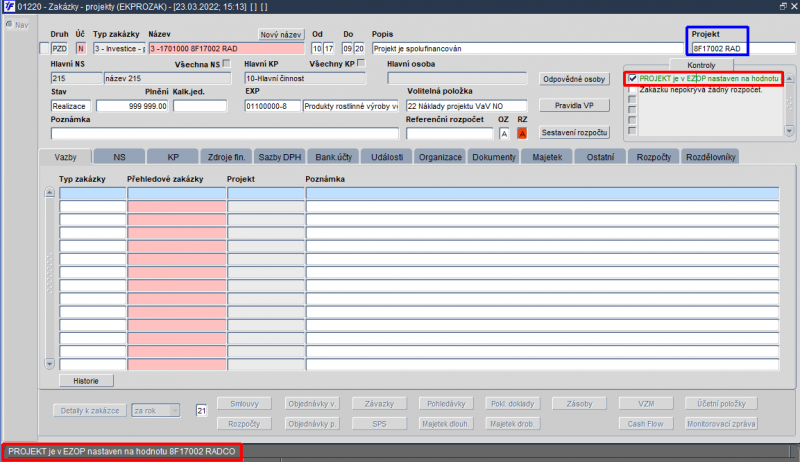Select the Ostatní tab
This screenshot has height=462, width=800.
pos(601,157)
